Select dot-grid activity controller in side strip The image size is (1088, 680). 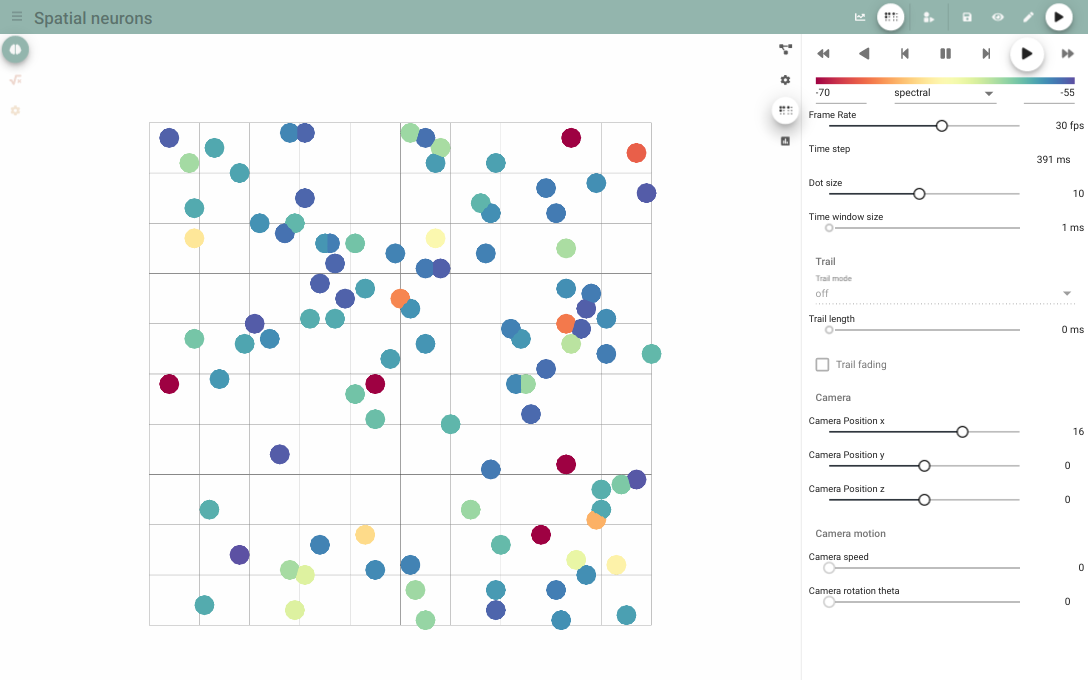tap(785, 110)
